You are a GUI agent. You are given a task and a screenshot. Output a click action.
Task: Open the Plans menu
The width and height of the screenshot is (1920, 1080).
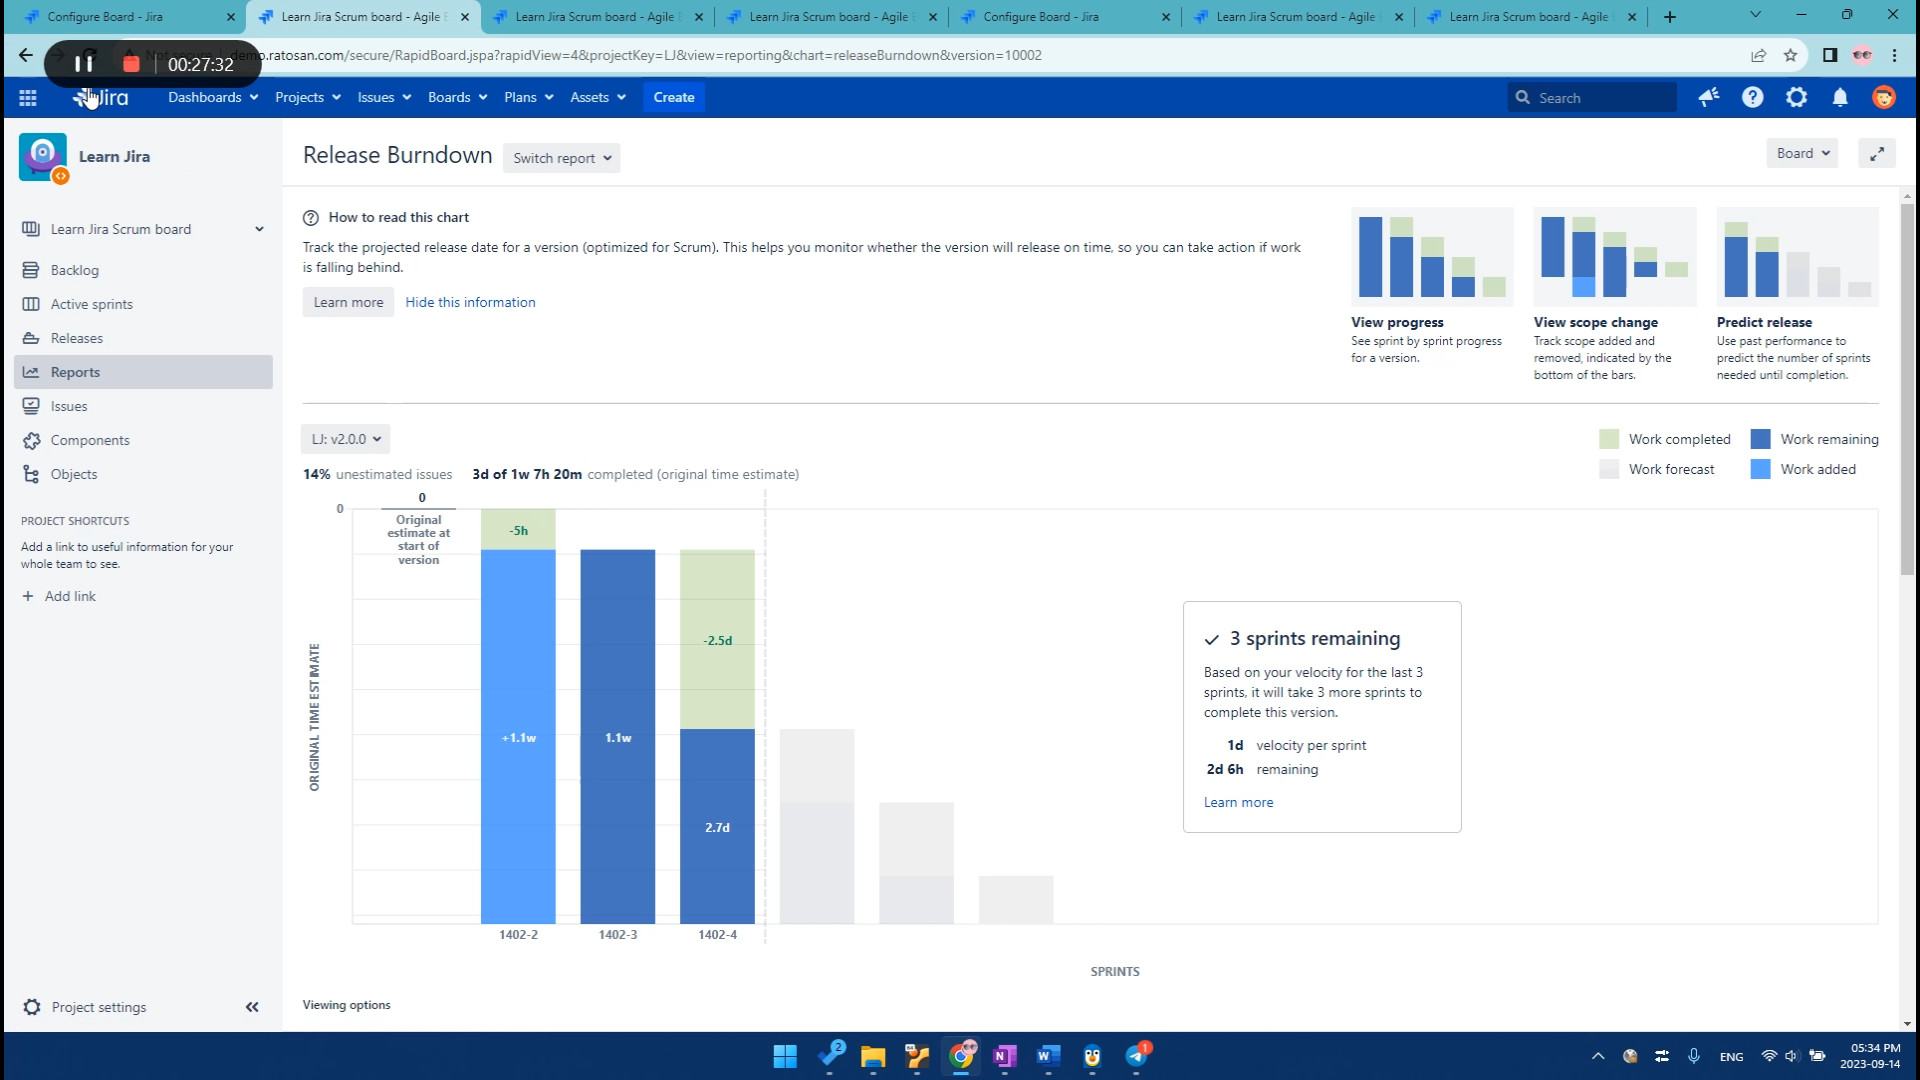coord(528,97)
